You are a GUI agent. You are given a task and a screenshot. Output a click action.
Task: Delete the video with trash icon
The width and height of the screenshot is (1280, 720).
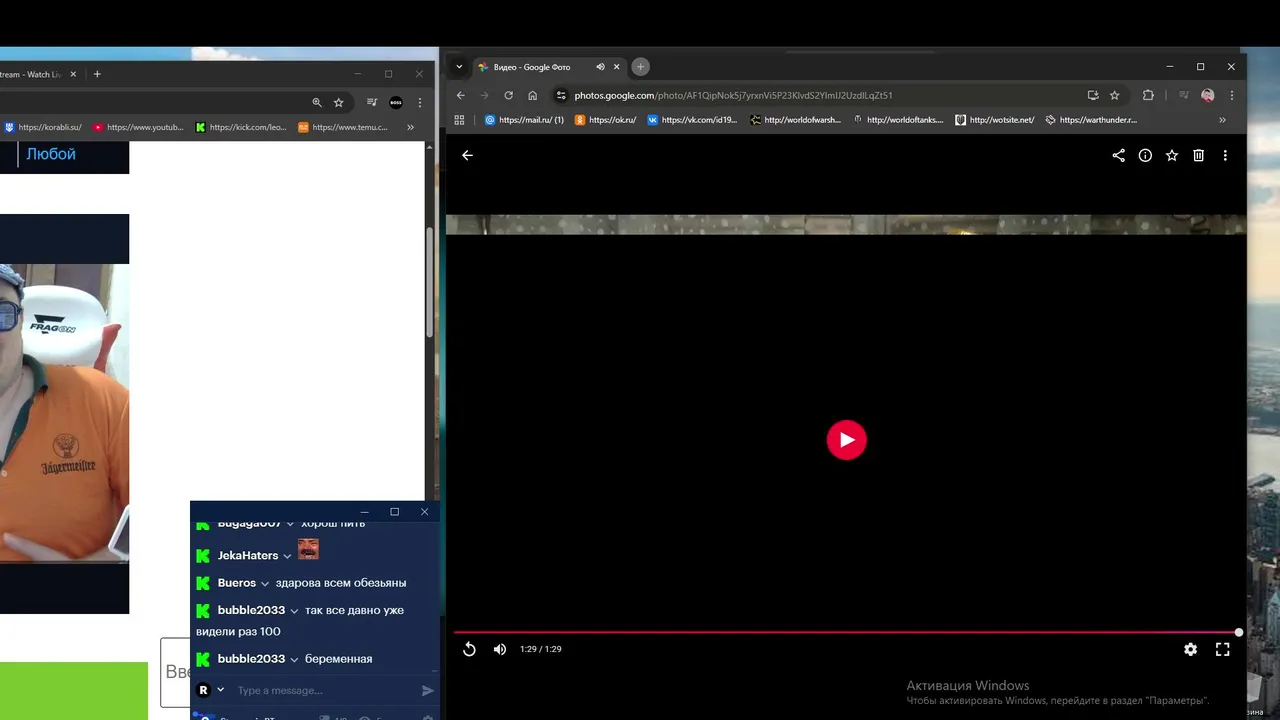click(x=1198, y=155)
